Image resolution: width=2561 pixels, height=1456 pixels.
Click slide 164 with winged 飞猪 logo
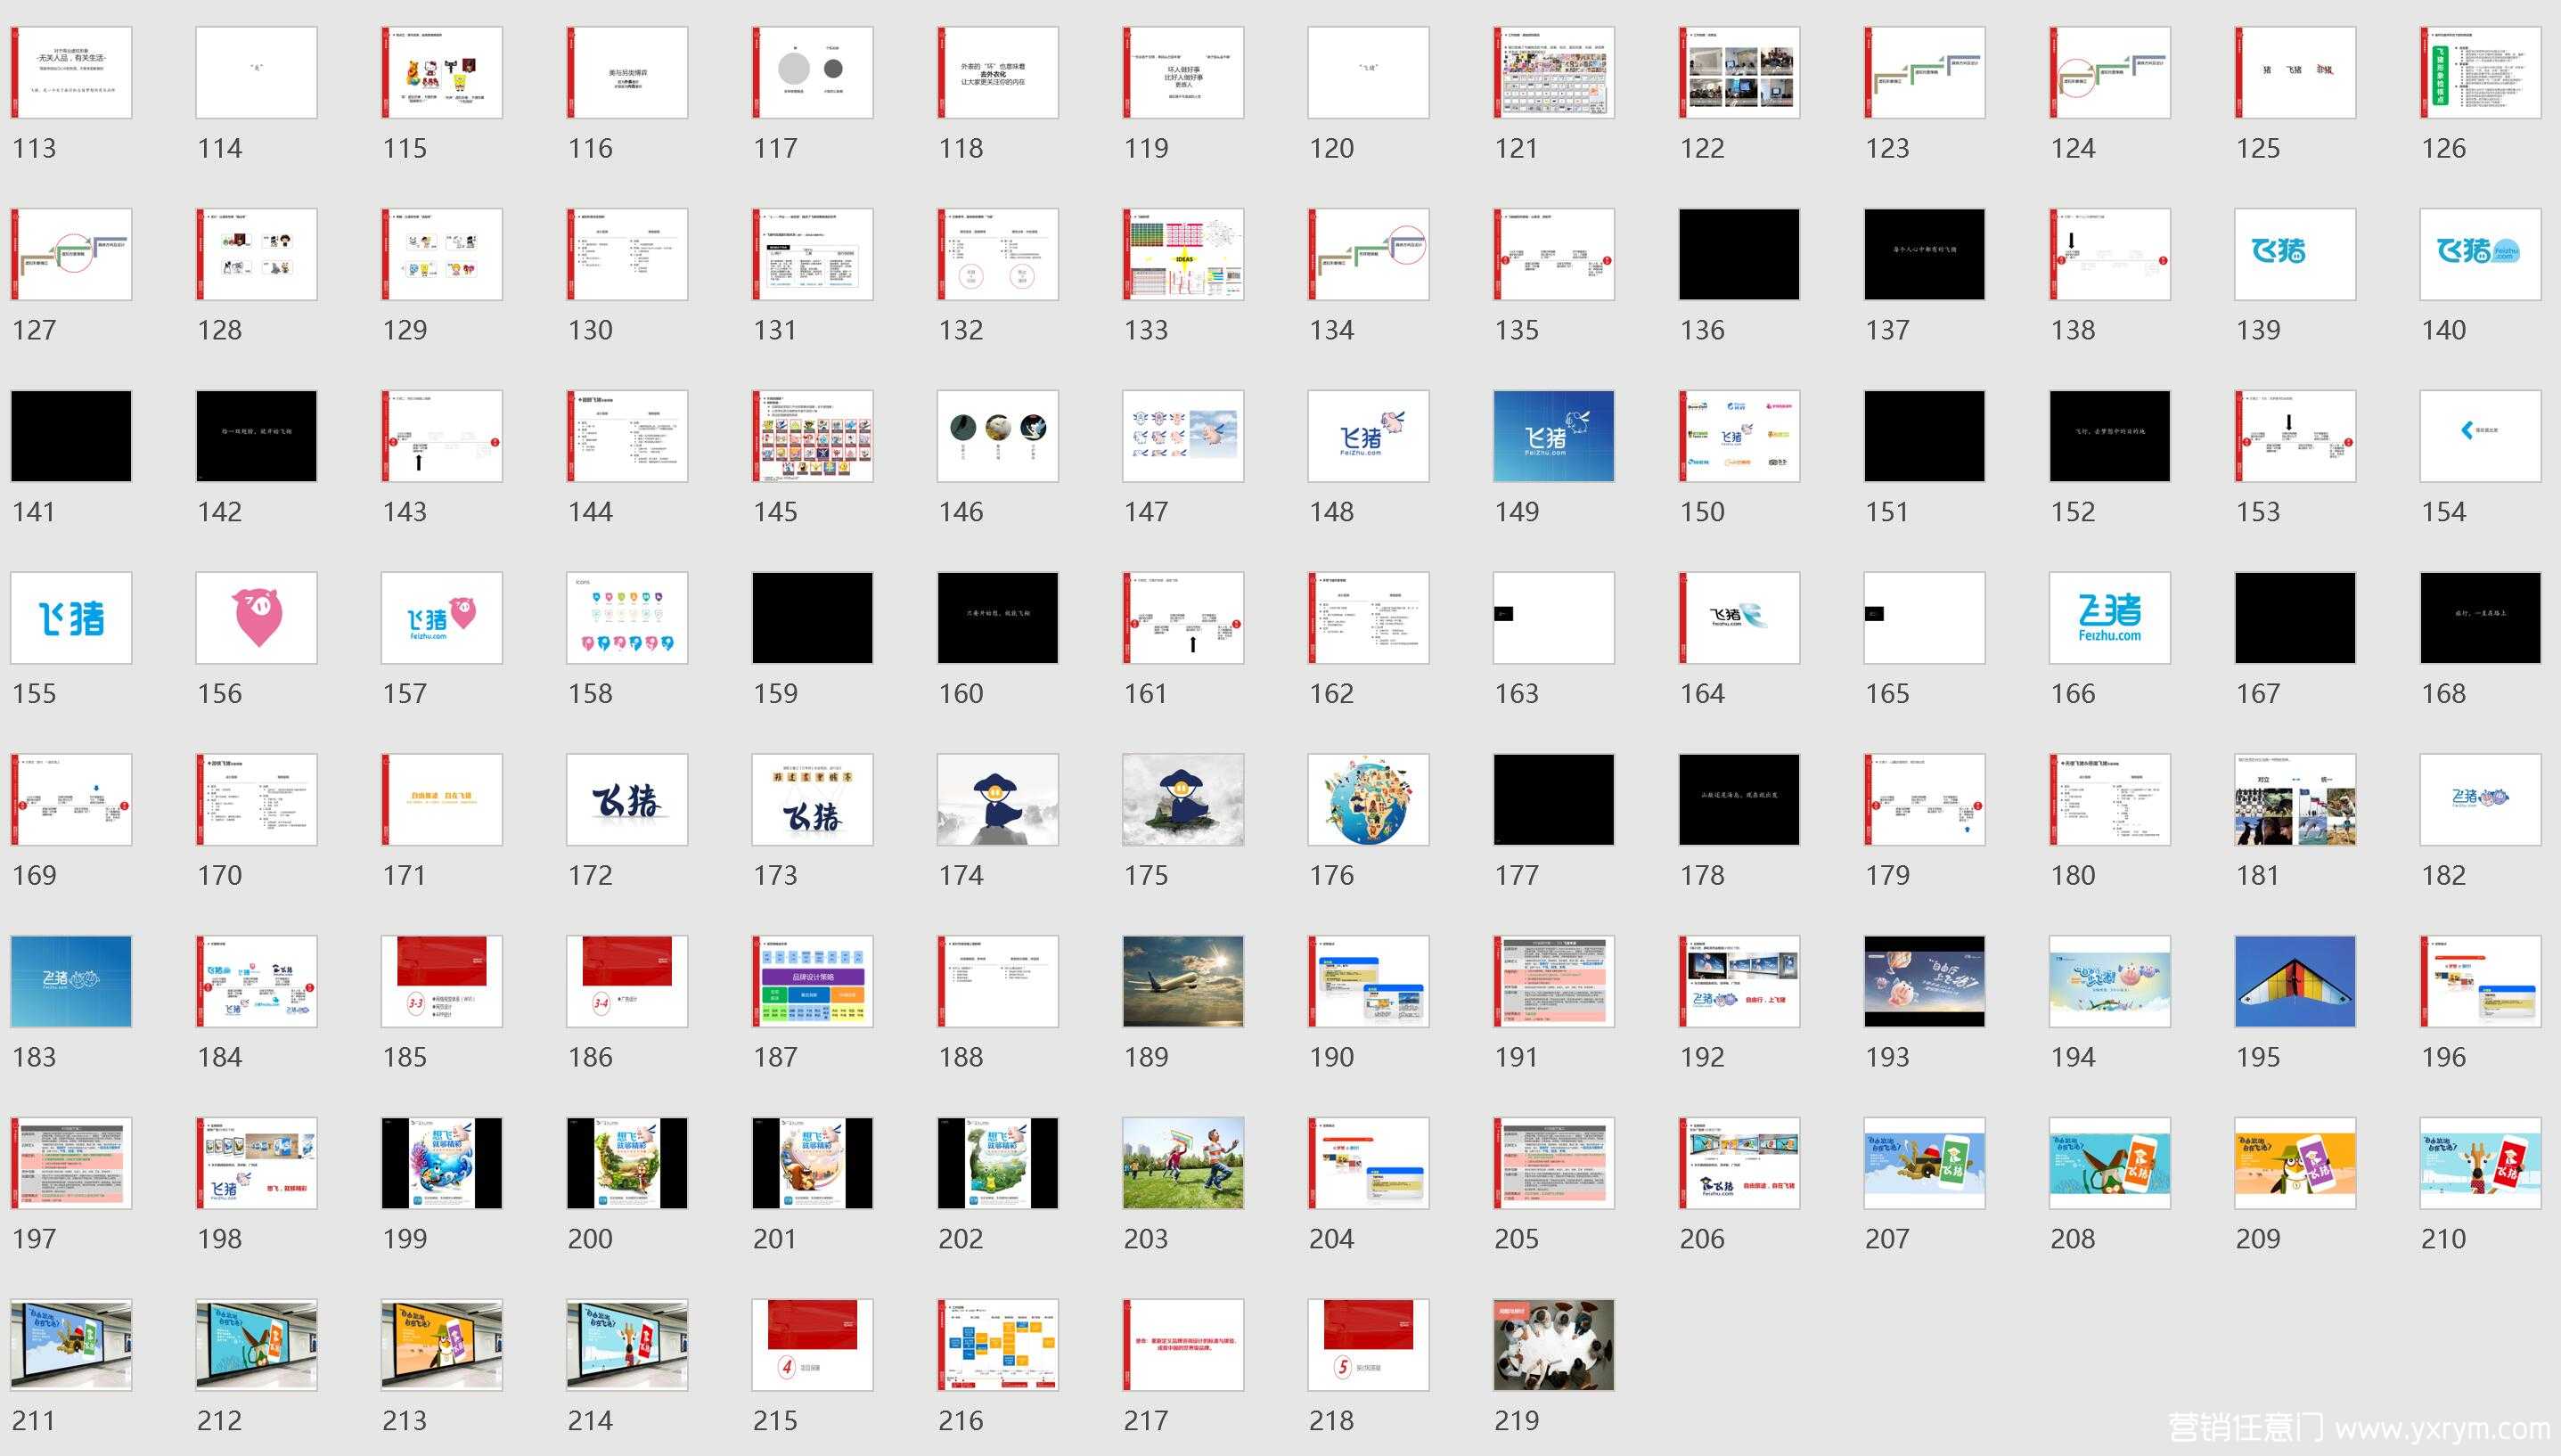1739,618
